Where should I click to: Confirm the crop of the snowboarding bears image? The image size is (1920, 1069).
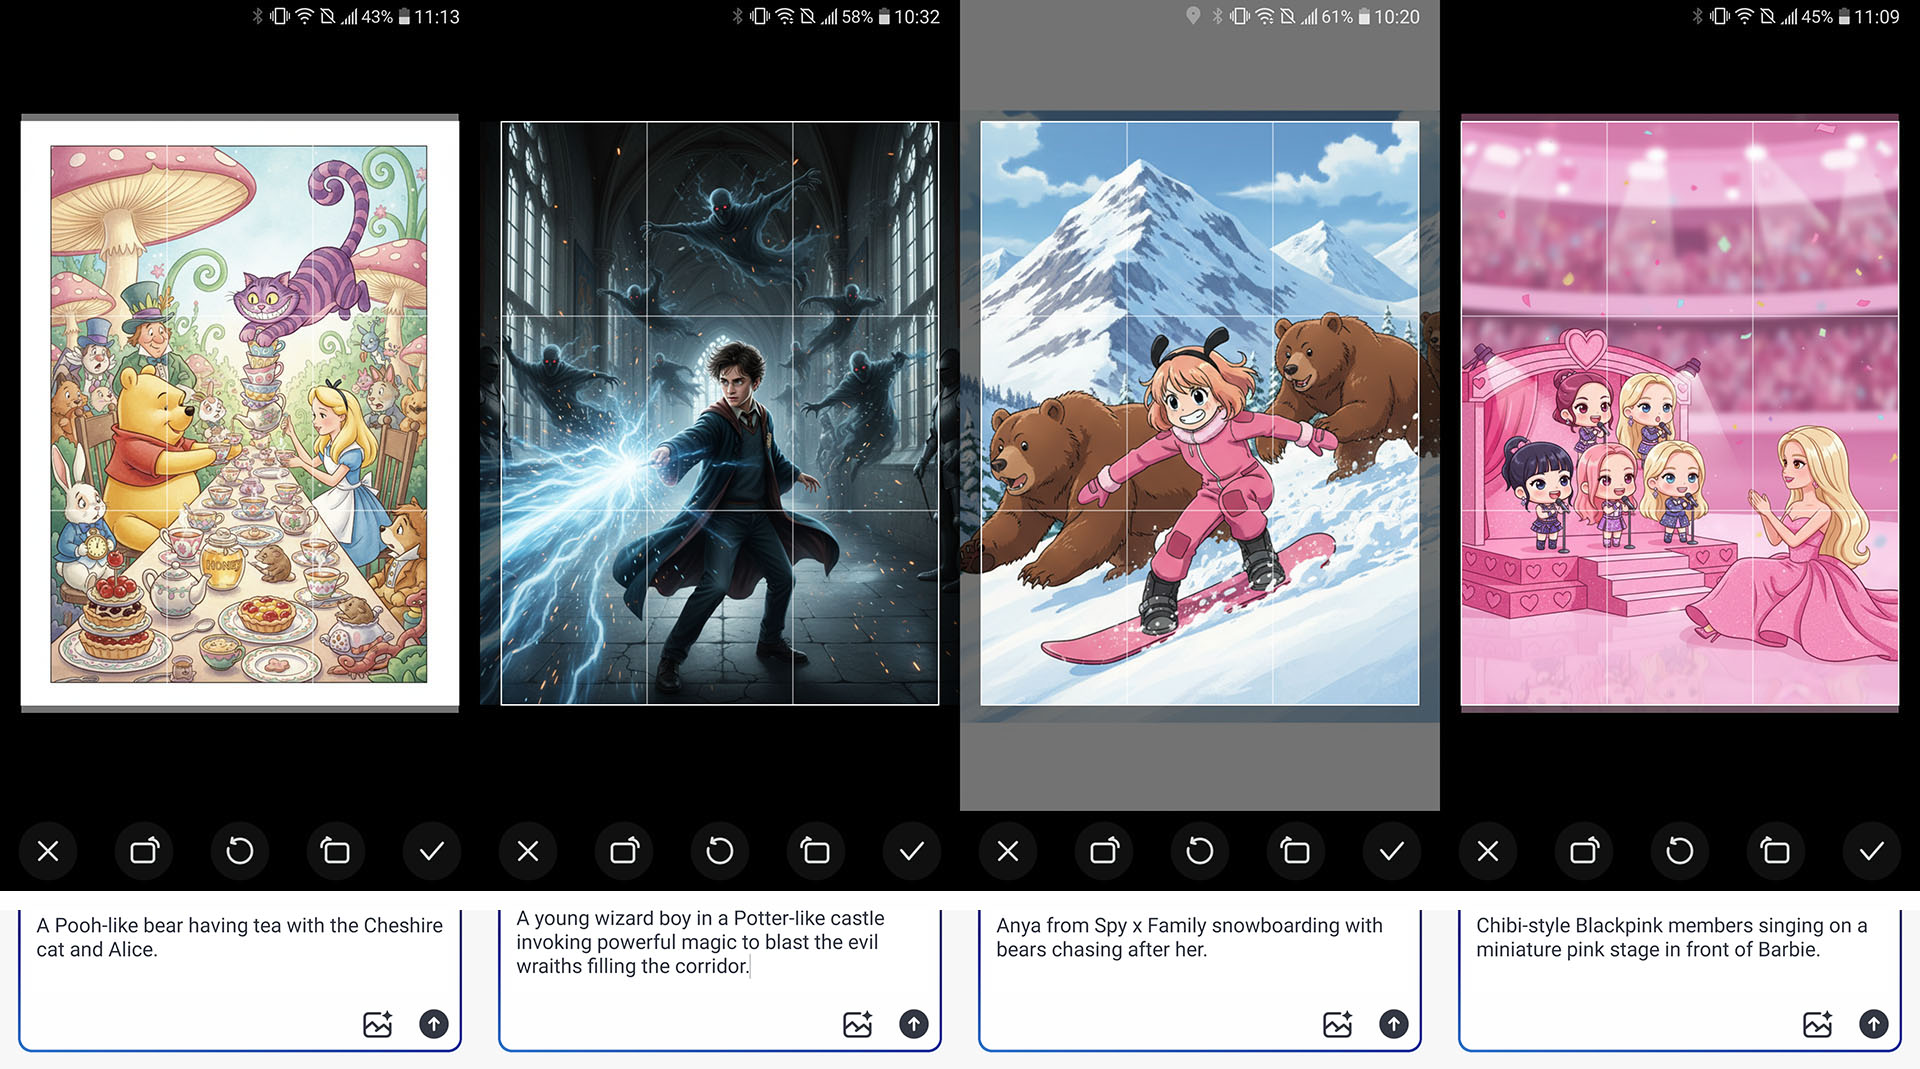(1392, 851)
